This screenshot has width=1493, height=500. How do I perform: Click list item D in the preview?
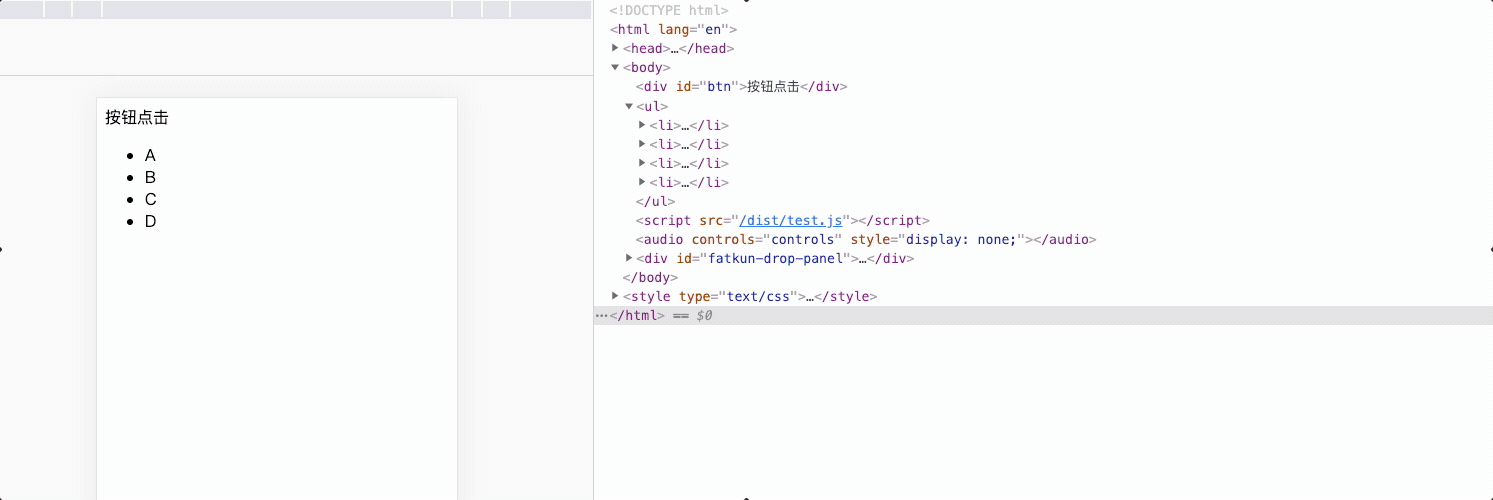click(150, 222)
